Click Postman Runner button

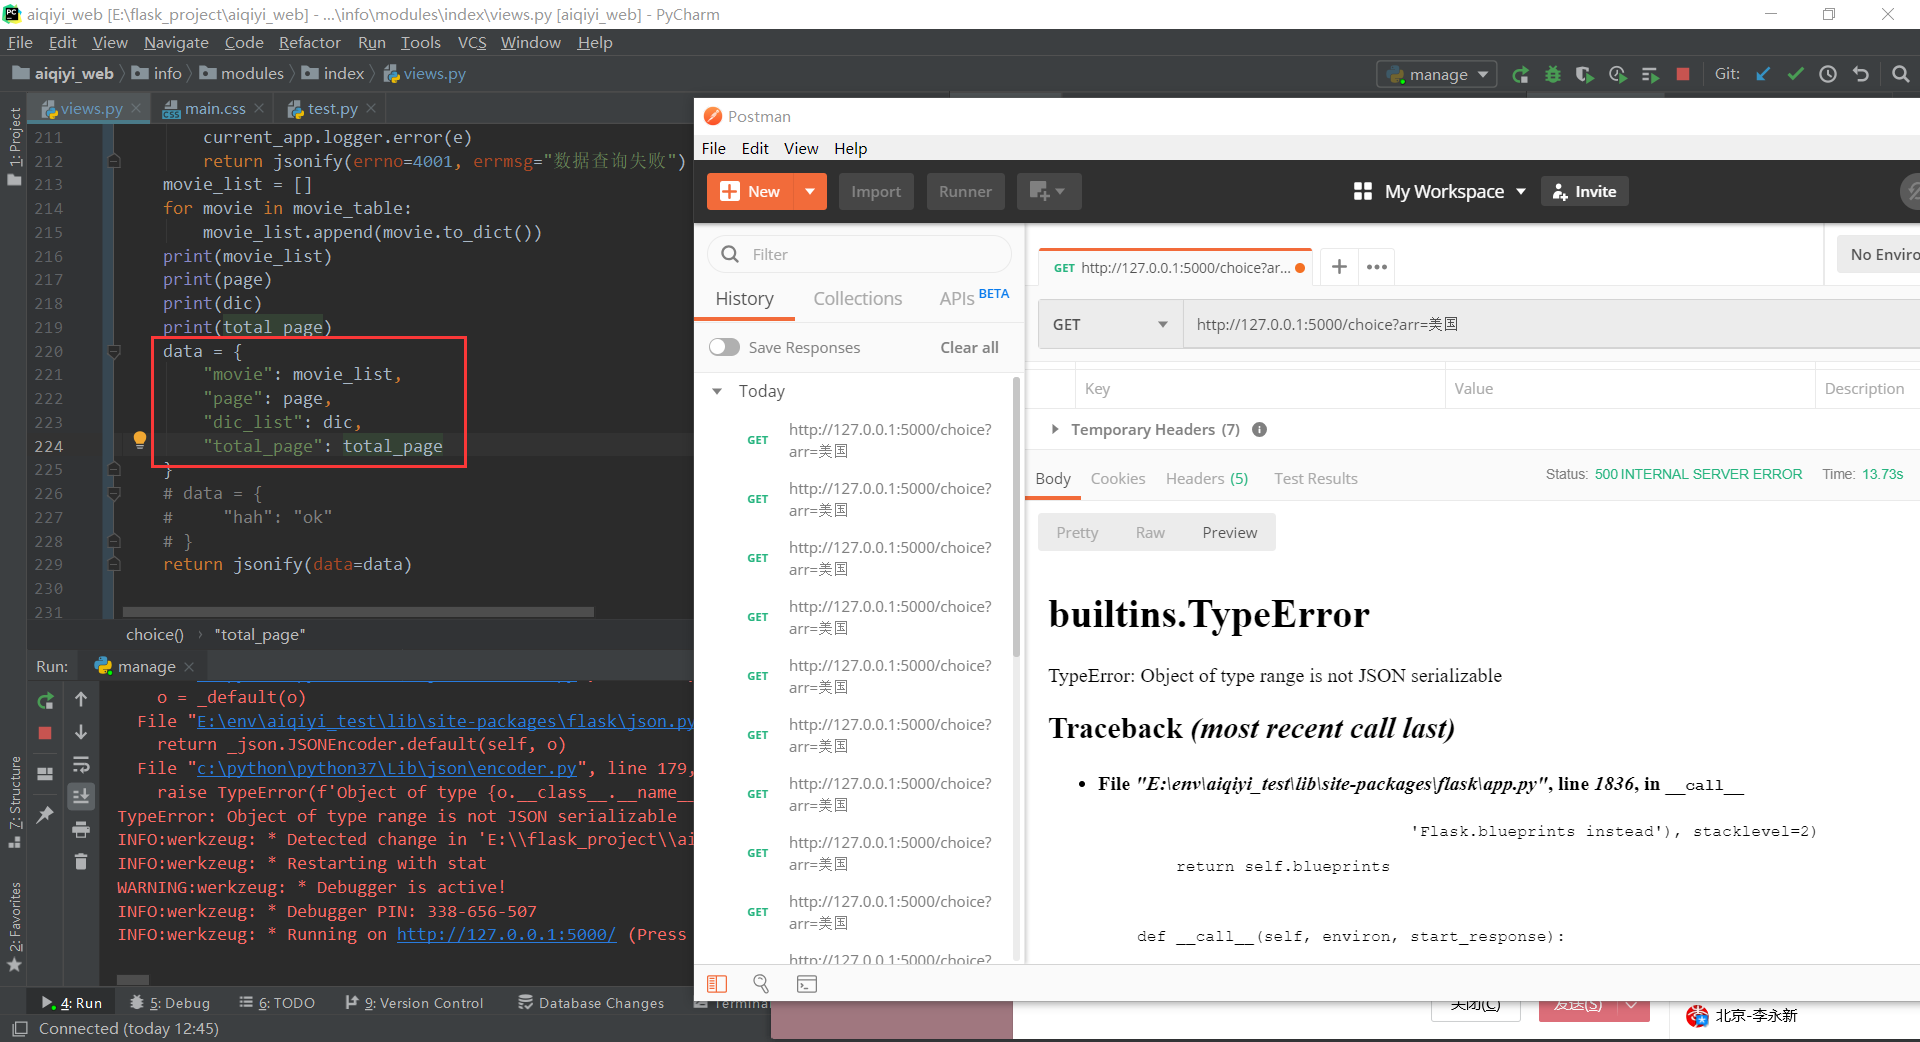coord(965,191)
